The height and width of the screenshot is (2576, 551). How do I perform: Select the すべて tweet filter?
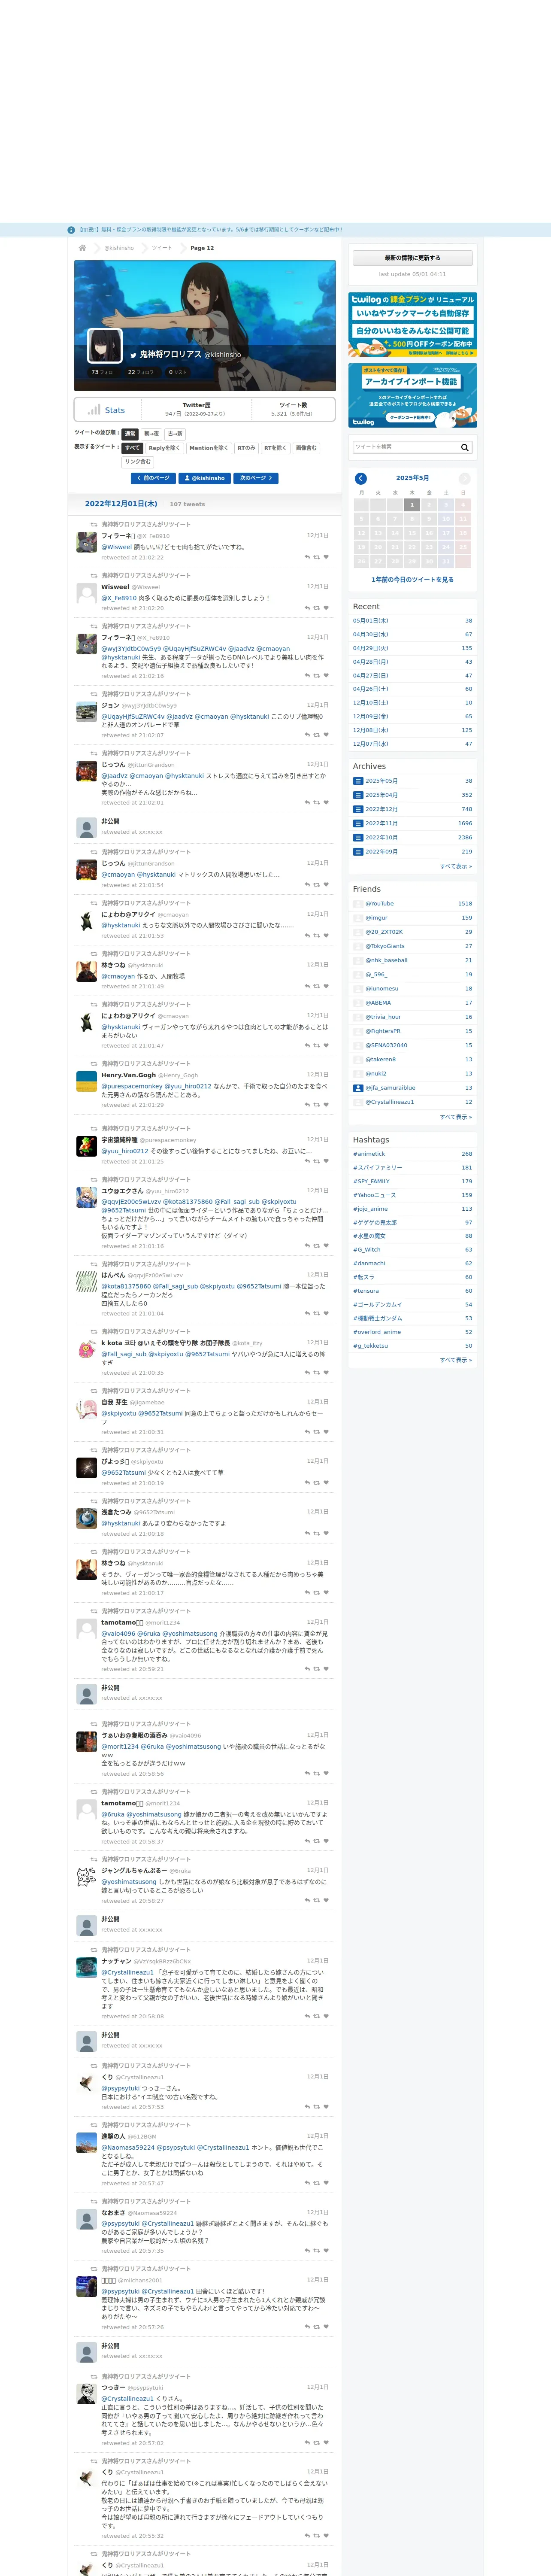(133, 448)
